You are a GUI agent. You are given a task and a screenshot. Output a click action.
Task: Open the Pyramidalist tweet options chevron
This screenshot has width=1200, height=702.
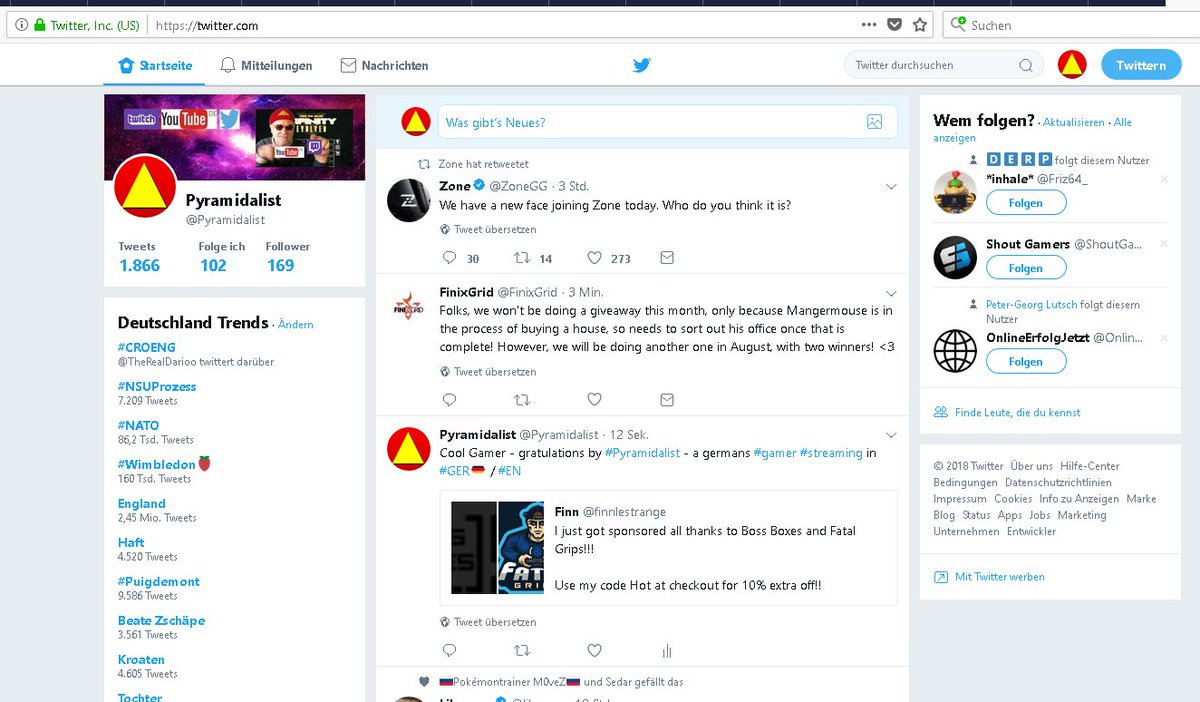tap(892, 435)
